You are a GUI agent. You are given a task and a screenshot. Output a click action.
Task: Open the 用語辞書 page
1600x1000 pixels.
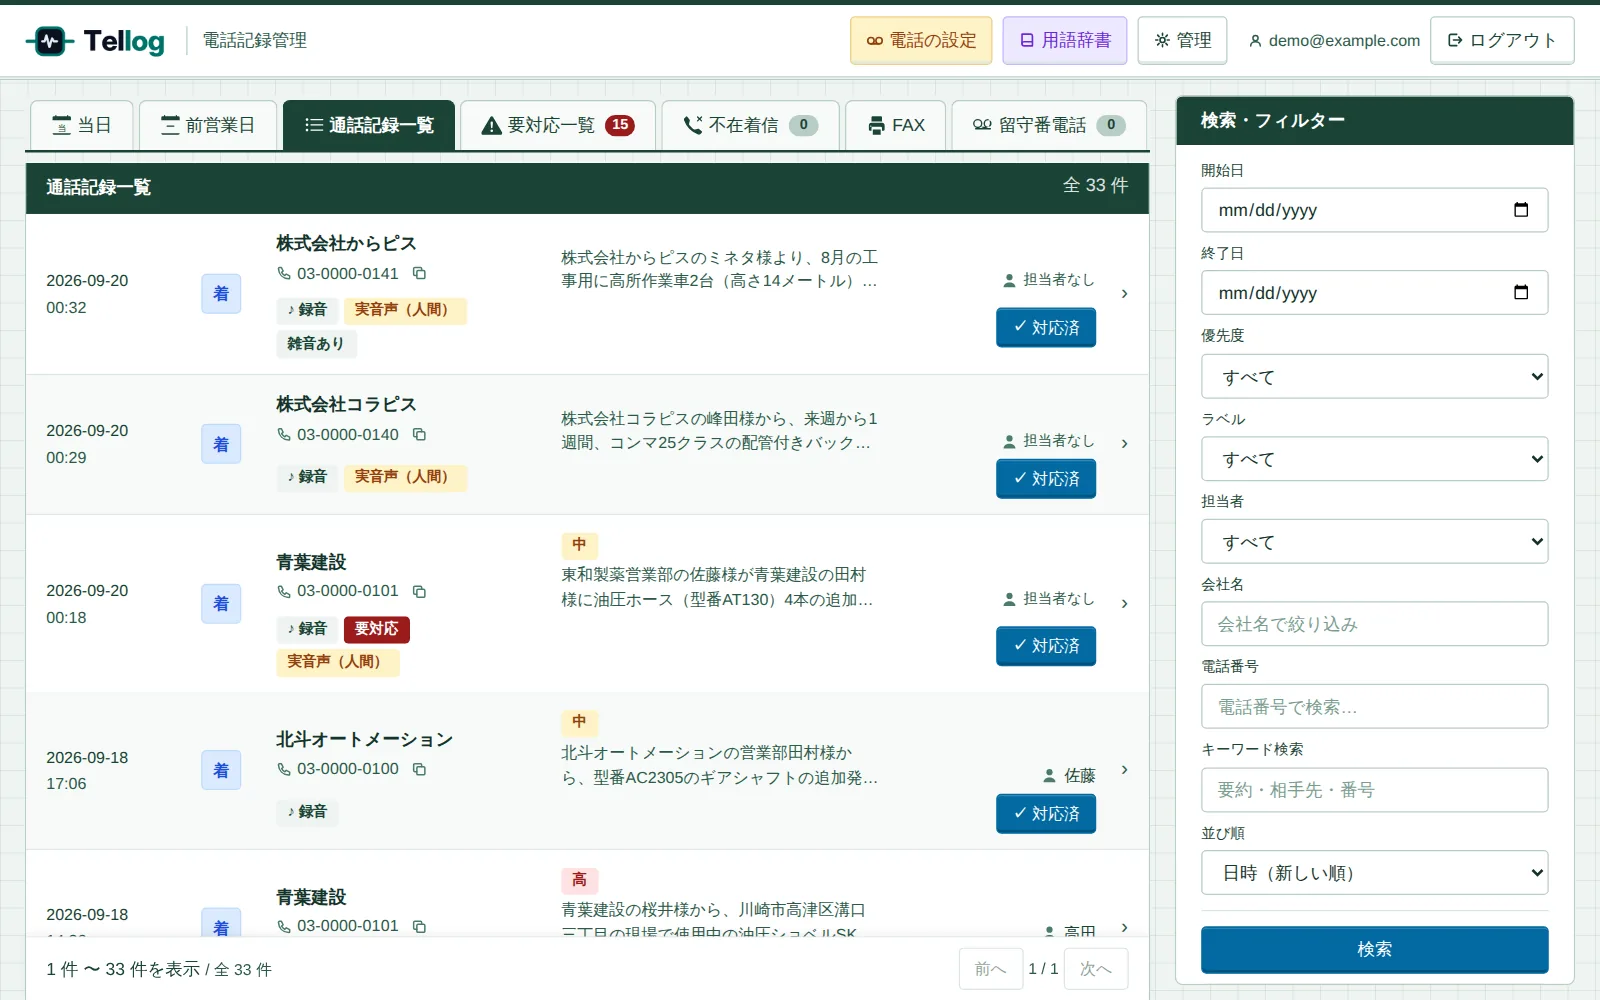pos(1065,41)
